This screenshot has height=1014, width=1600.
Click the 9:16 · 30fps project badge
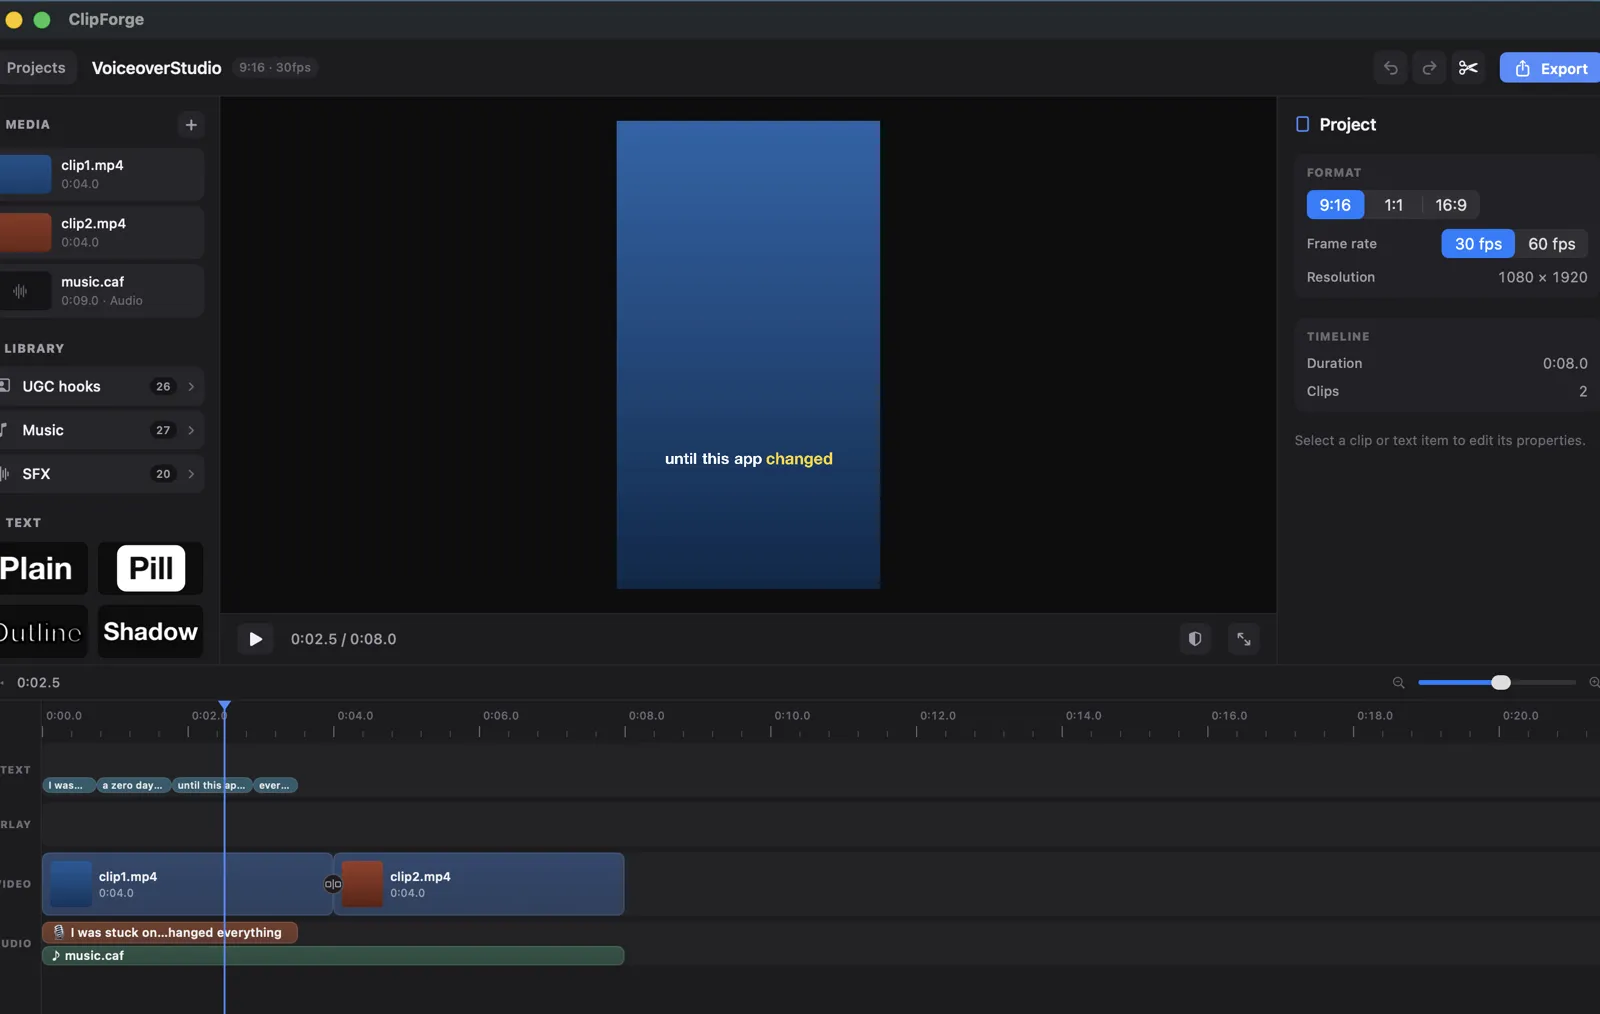coord(275,67)
